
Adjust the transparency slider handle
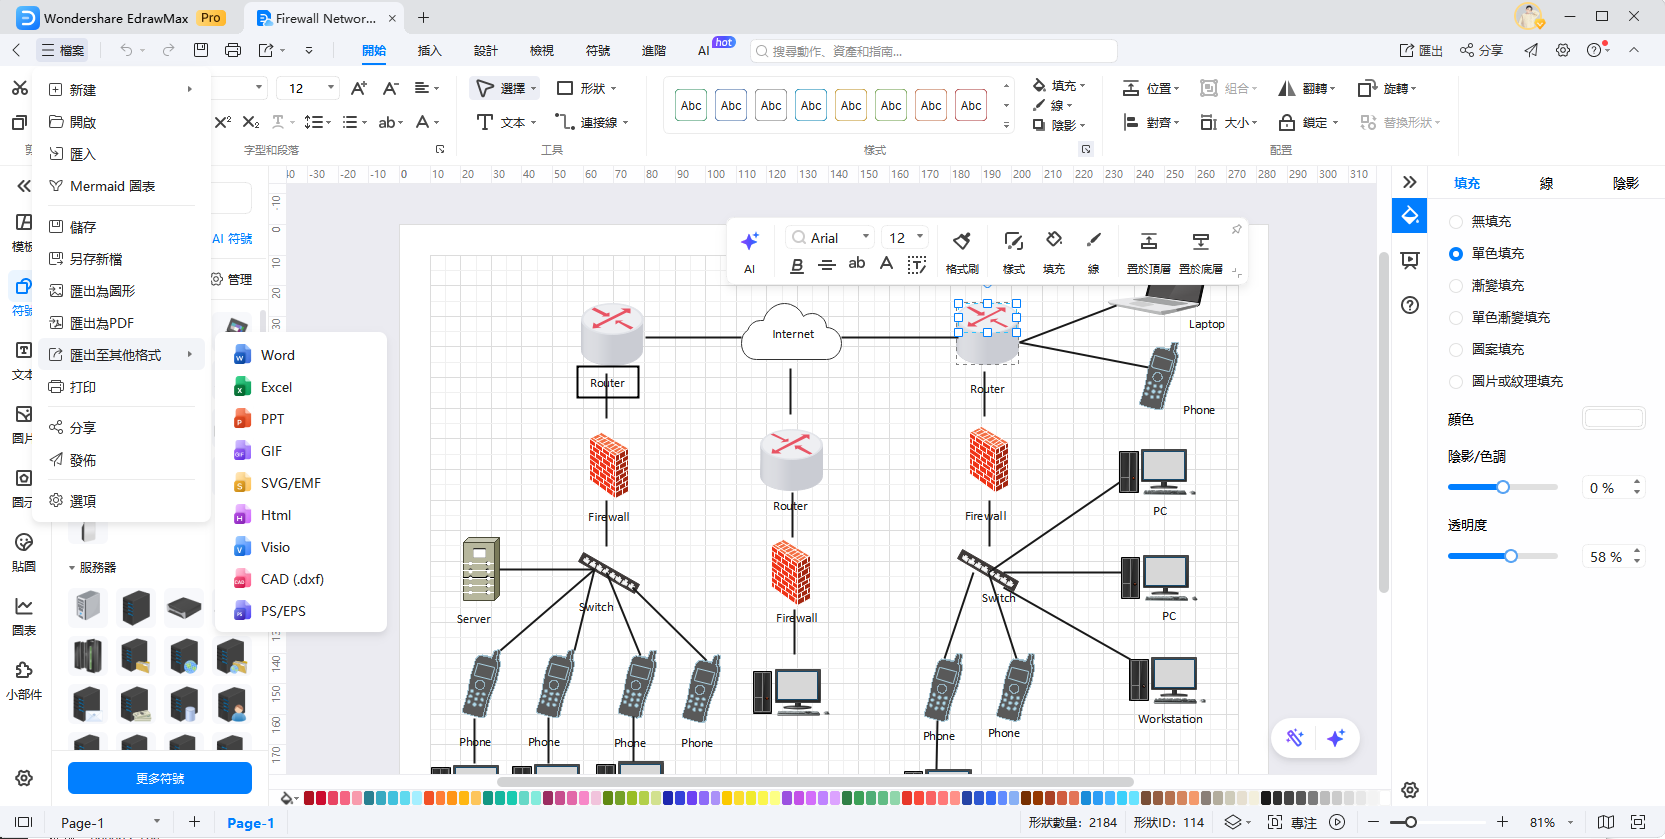click(x=1511, y=556)
